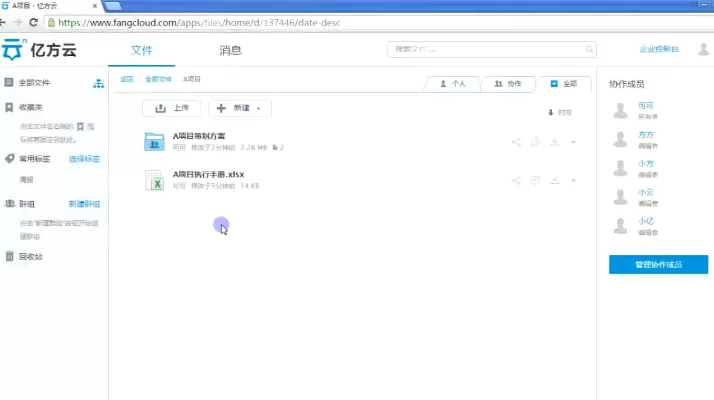
Task: Click the 回收站 trash icon
Action: pos(9,256)
